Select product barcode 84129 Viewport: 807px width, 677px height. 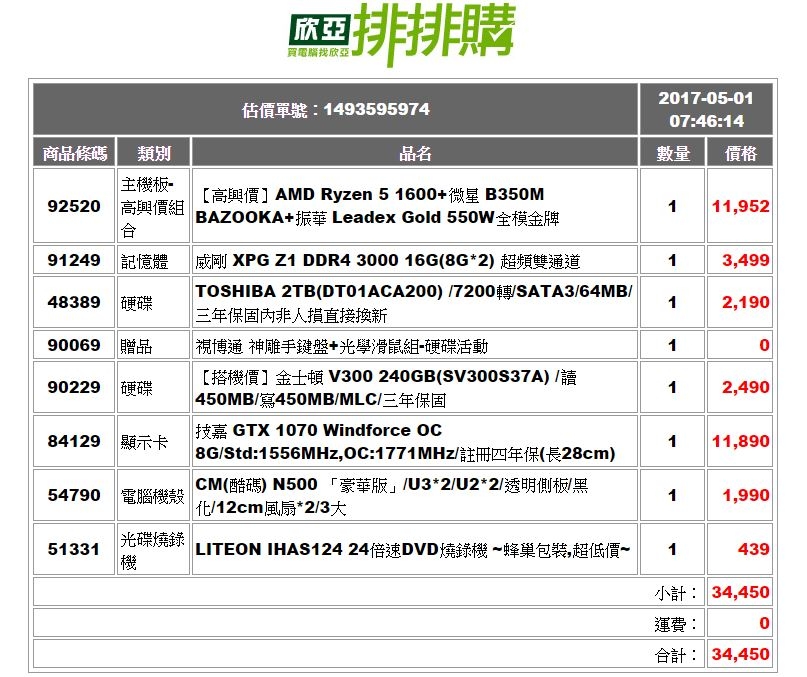pos(74,441)
